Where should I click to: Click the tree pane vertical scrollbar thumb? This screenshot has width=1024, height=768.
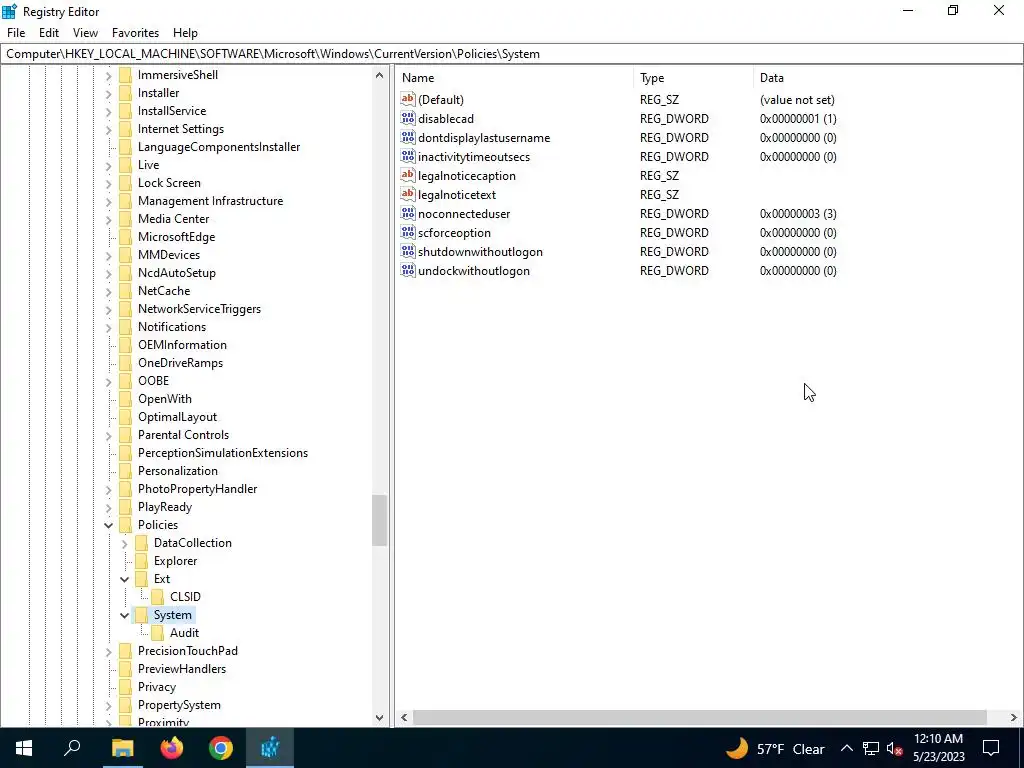click(379, 520)
